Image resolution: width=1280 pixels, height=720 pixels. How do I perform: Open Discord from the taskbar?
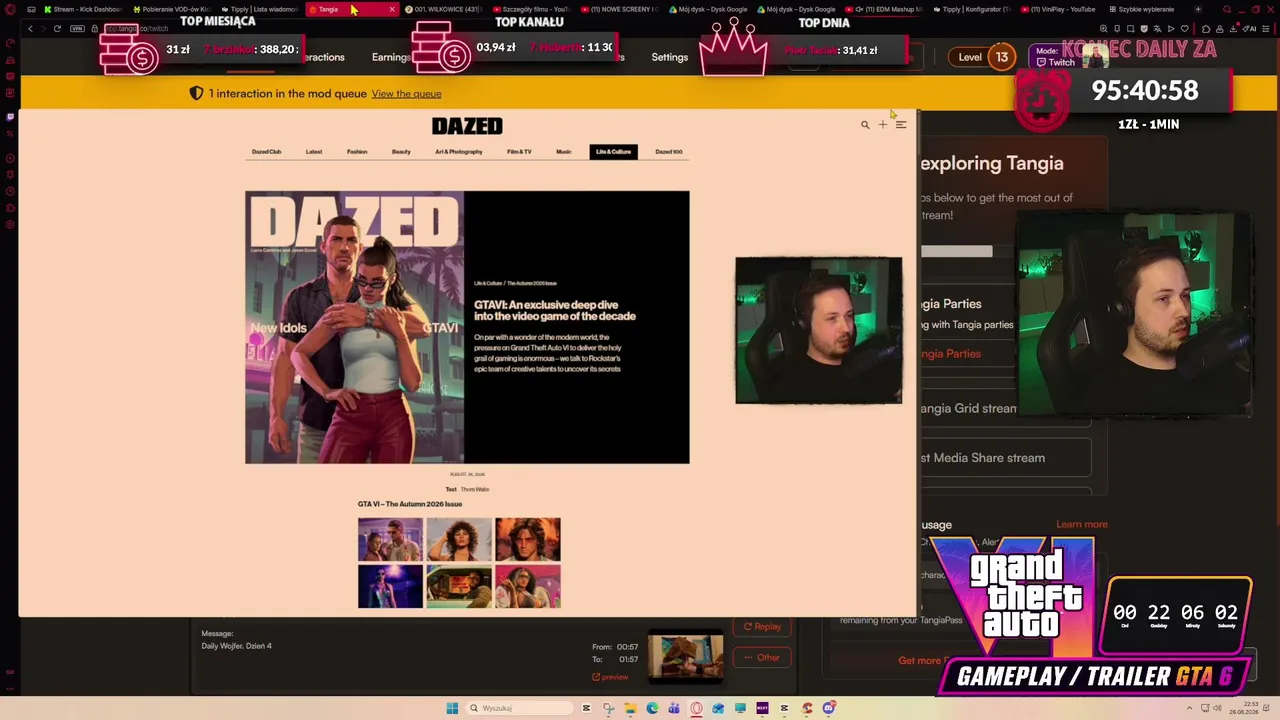(829, 708)
